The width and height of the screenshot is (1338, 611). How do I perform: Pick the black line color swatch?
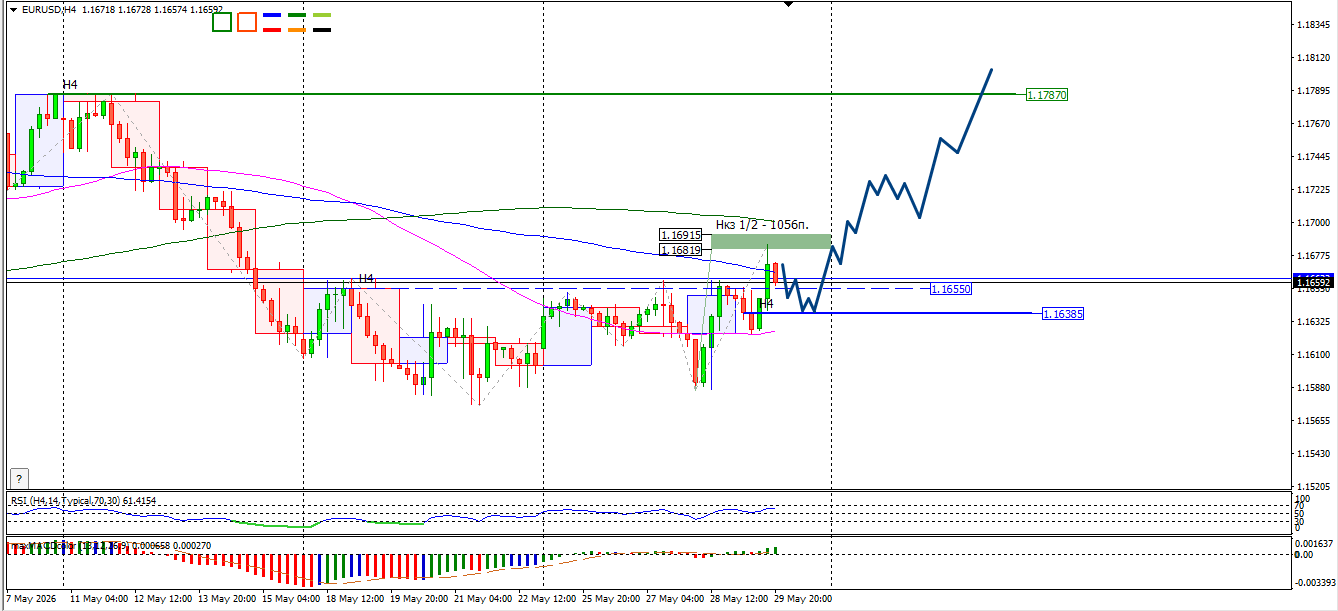click(322, 30)
